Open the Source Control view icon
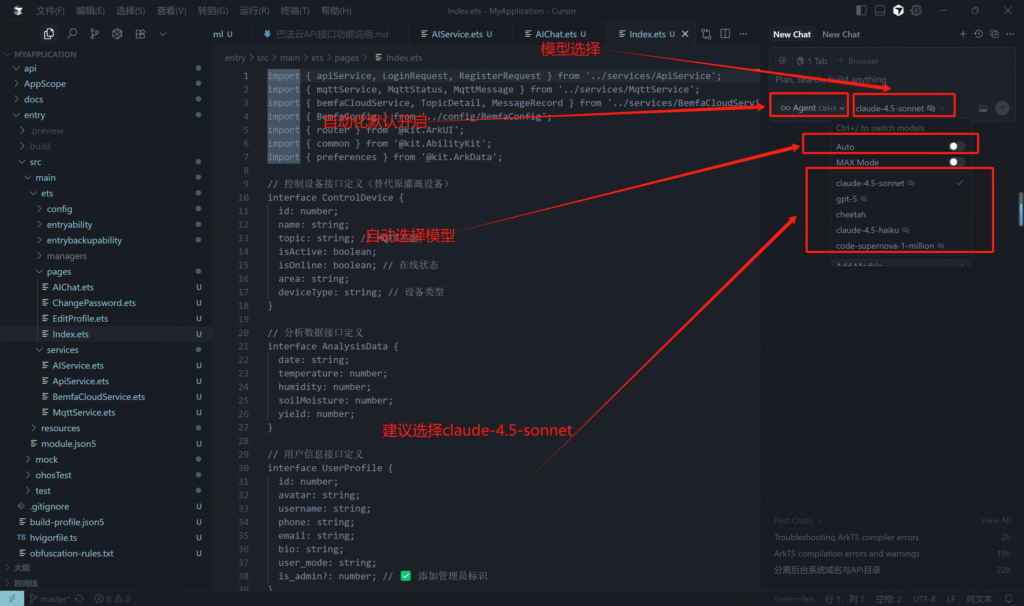The image size is (1024, 606). [x=94, y=33]
